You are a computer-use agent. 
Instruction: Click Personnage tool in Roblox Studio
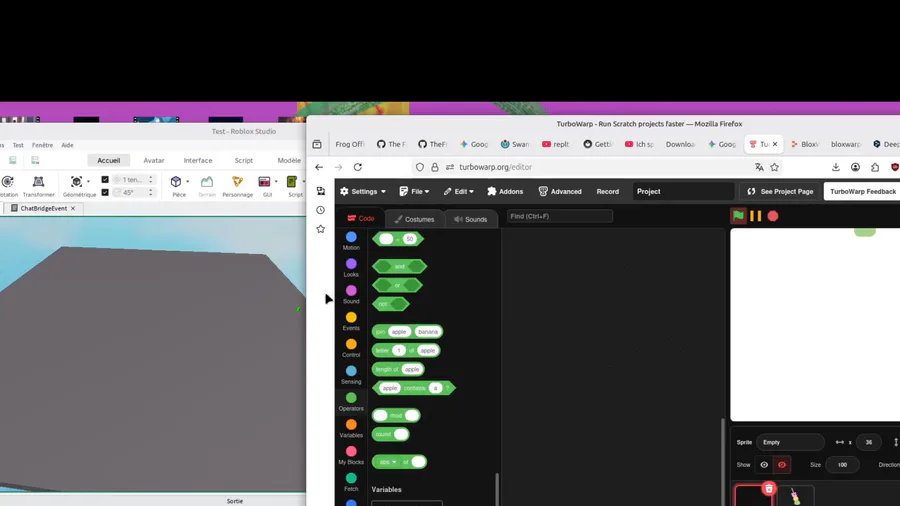point(237,186)
